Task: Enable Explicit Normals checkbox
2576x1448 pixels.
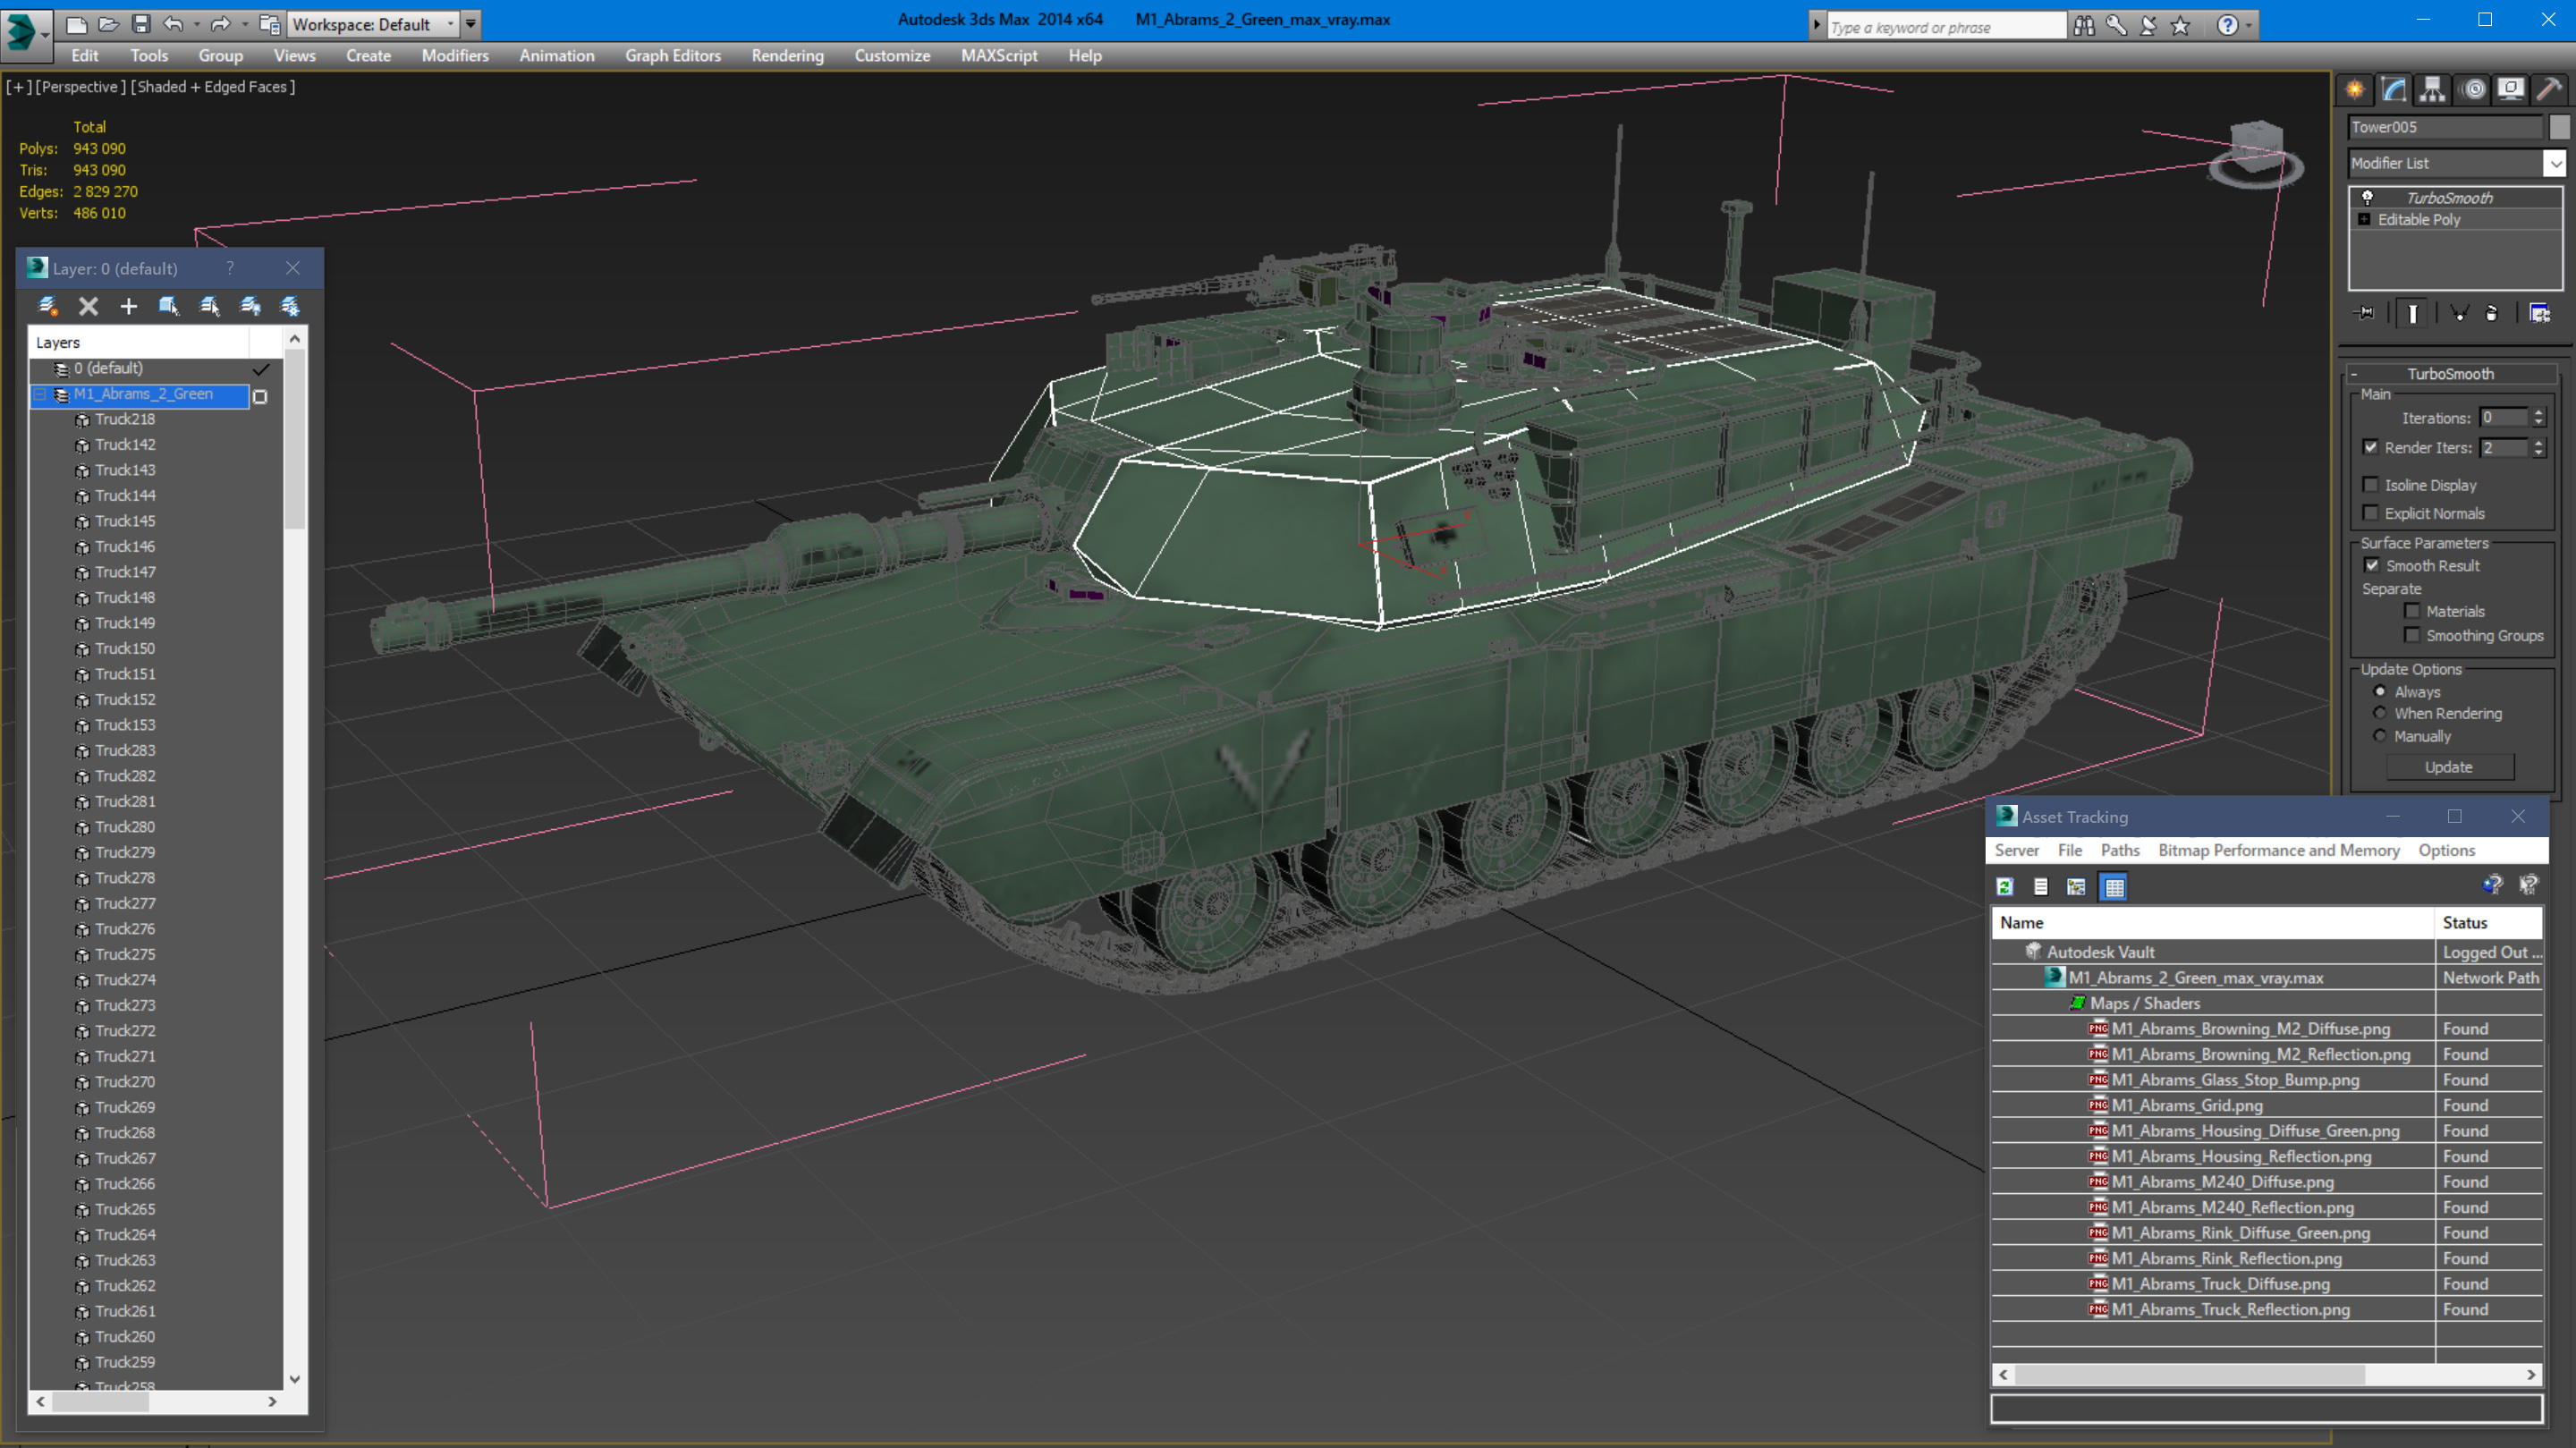Action: coord(2370,512)
